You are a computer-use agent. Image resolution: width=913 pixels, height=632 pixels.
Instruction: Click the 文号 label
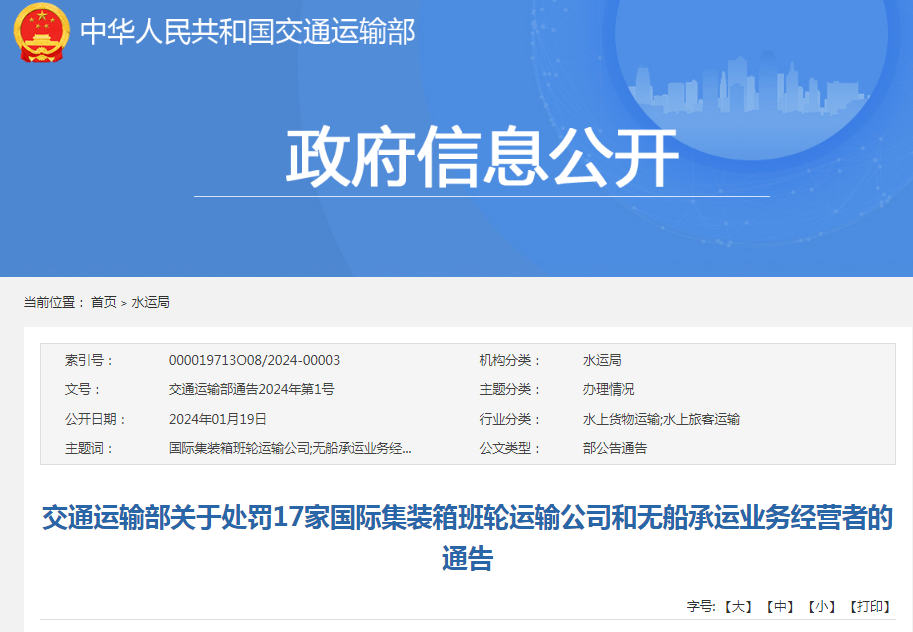click(82, 389)
